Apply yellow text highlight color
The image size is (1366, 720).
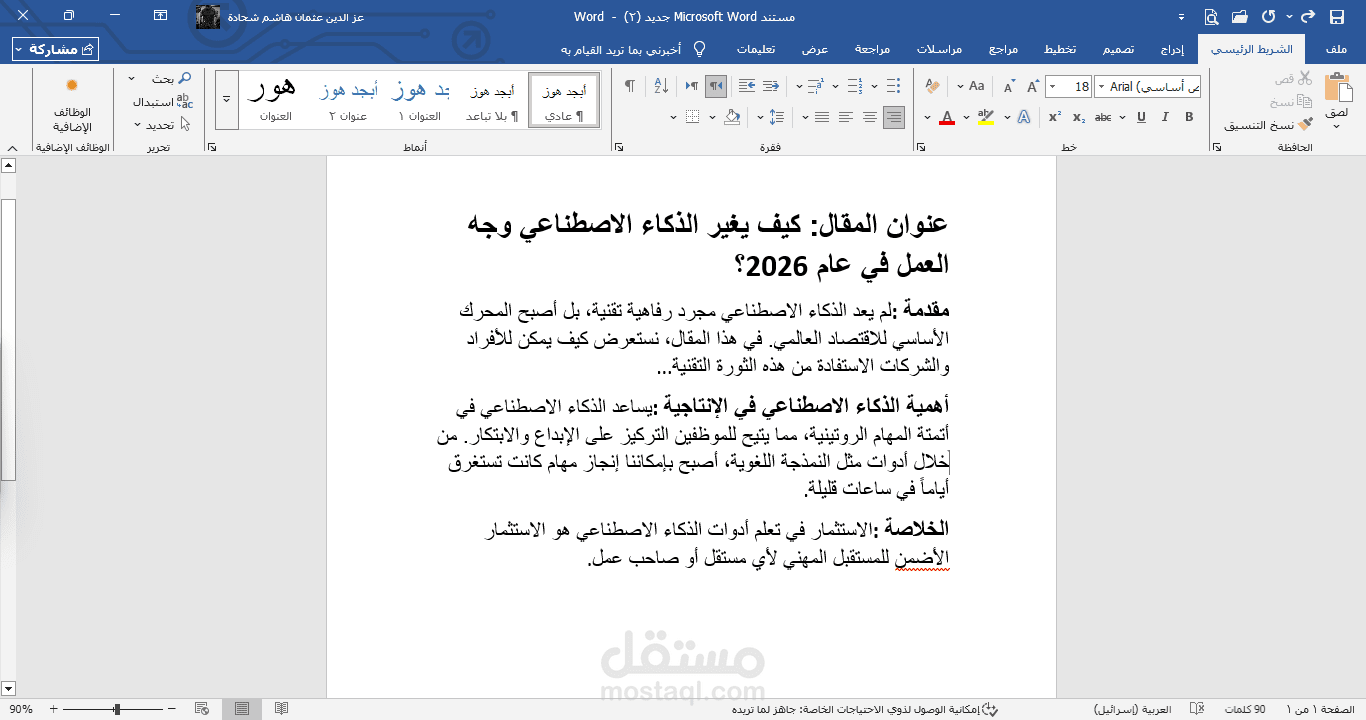(986, 116)
